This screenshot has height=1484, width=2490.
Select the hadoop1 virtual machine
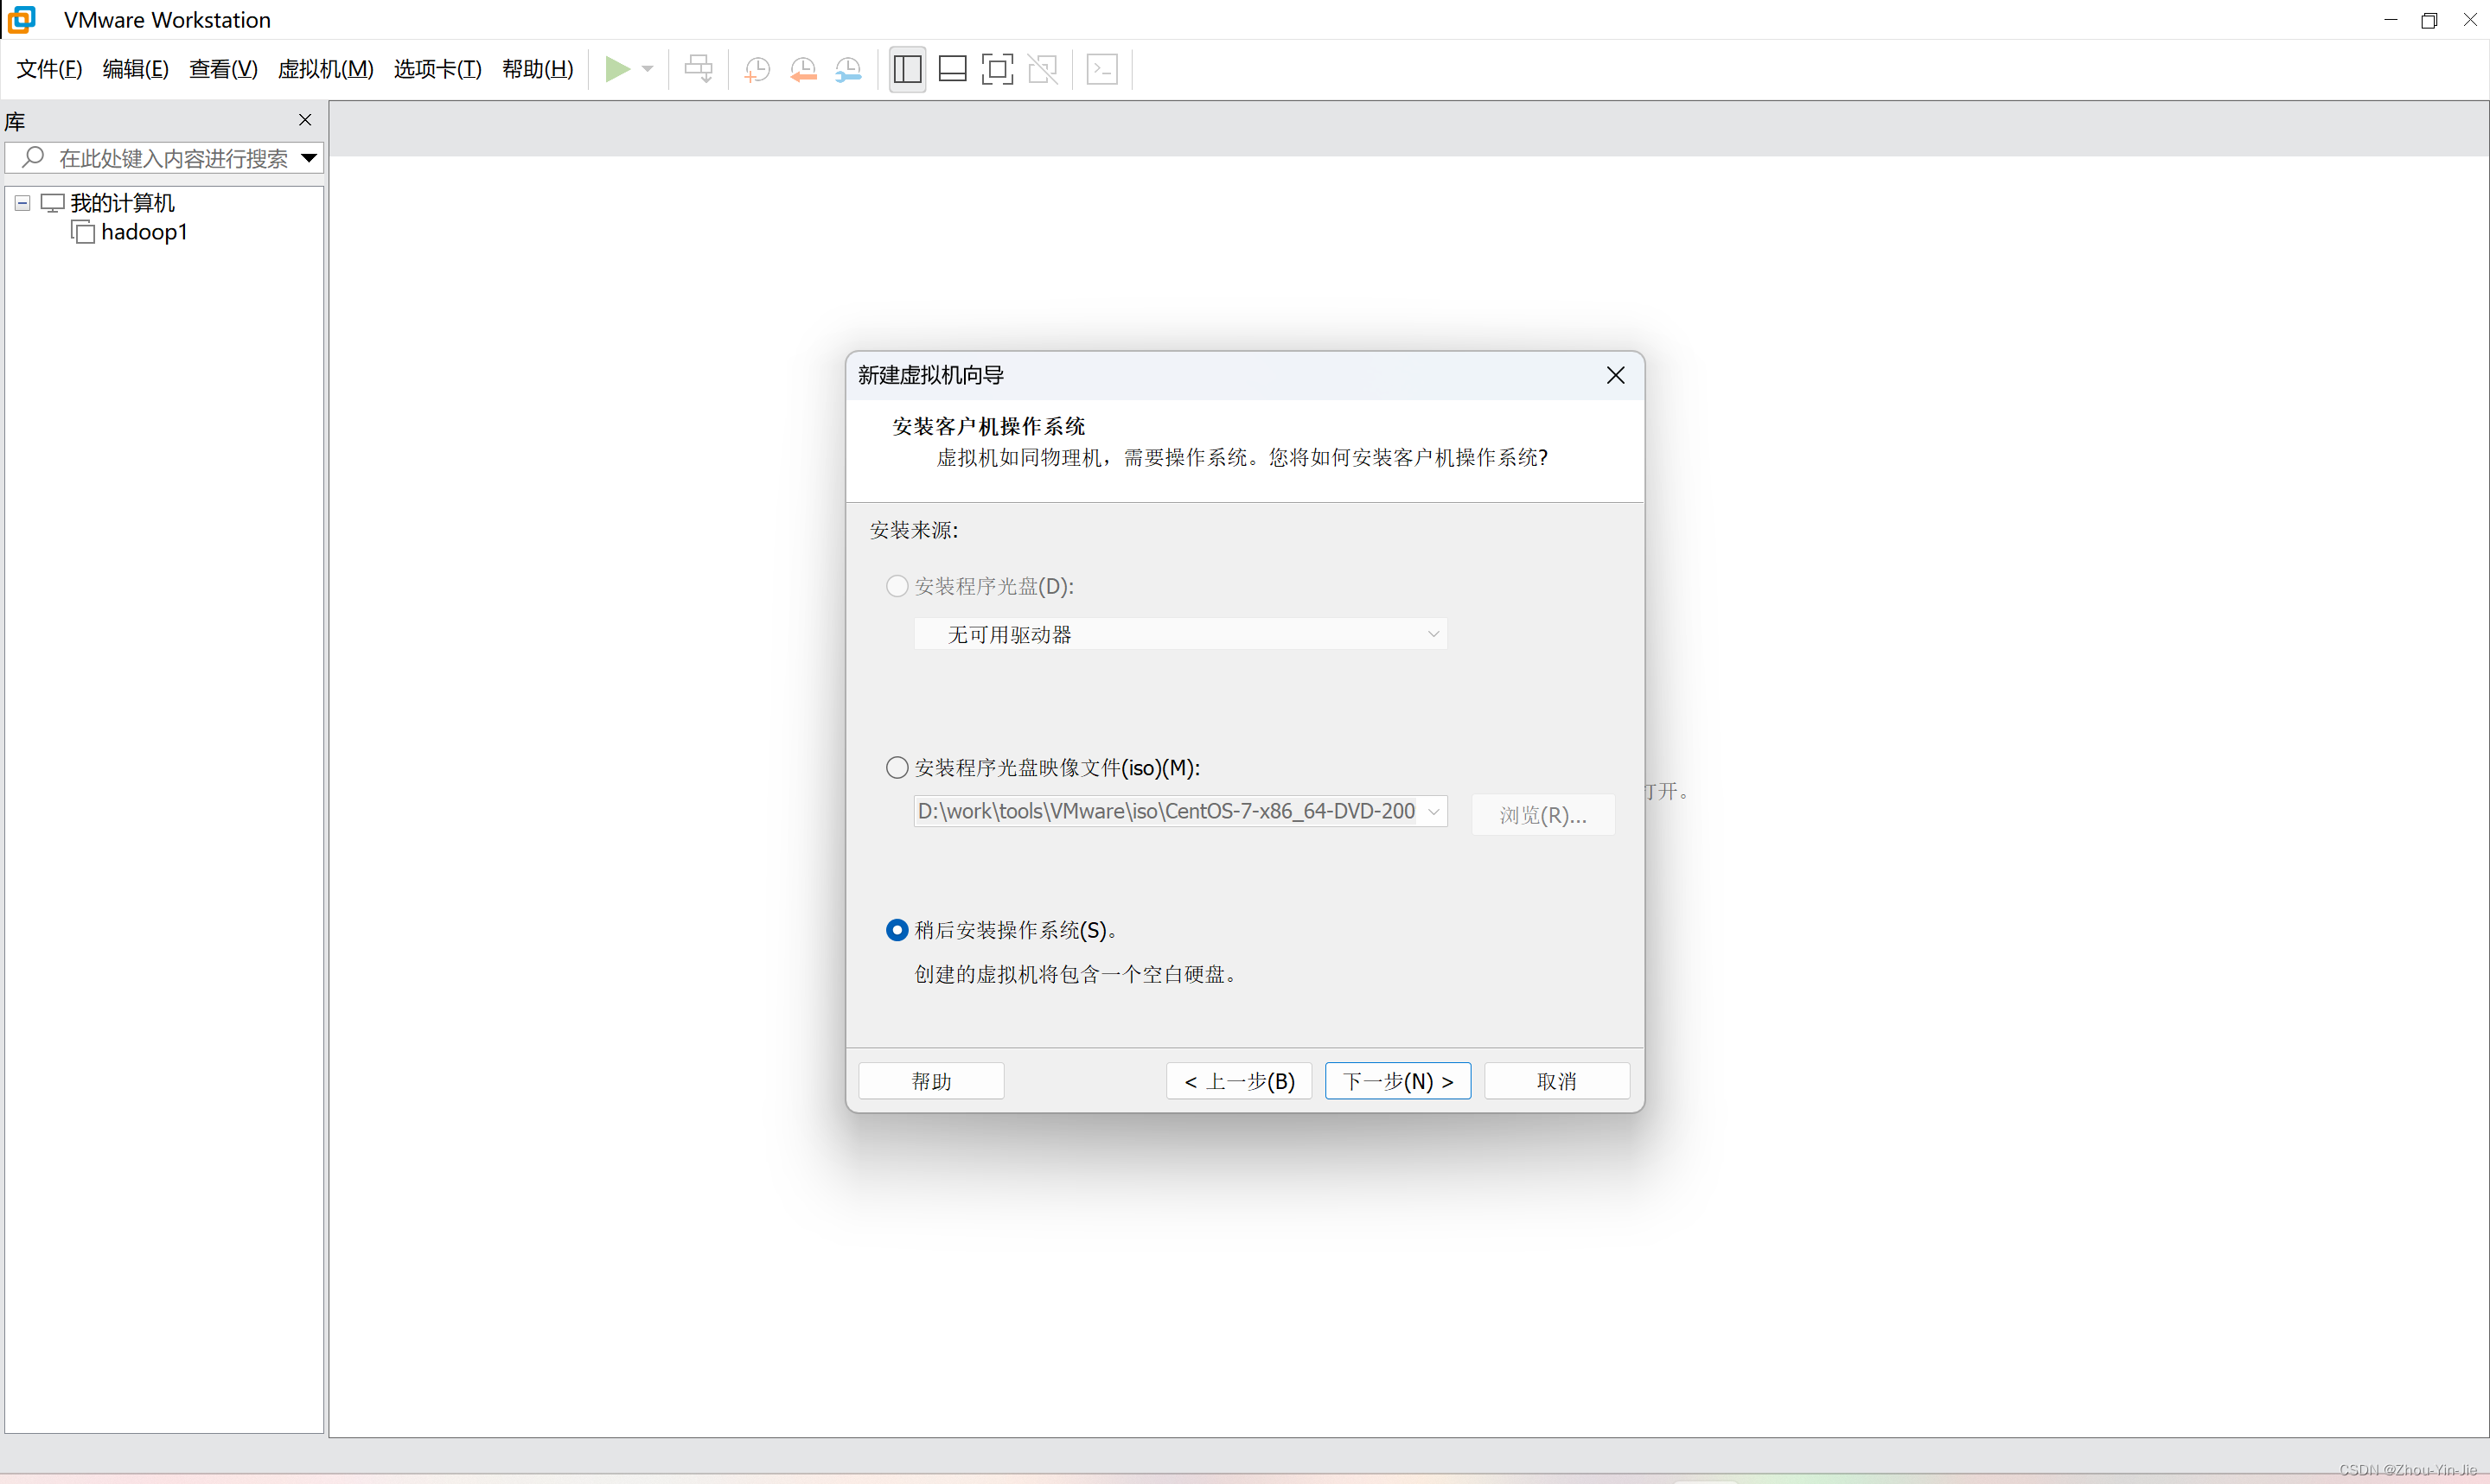pos(147,231)
